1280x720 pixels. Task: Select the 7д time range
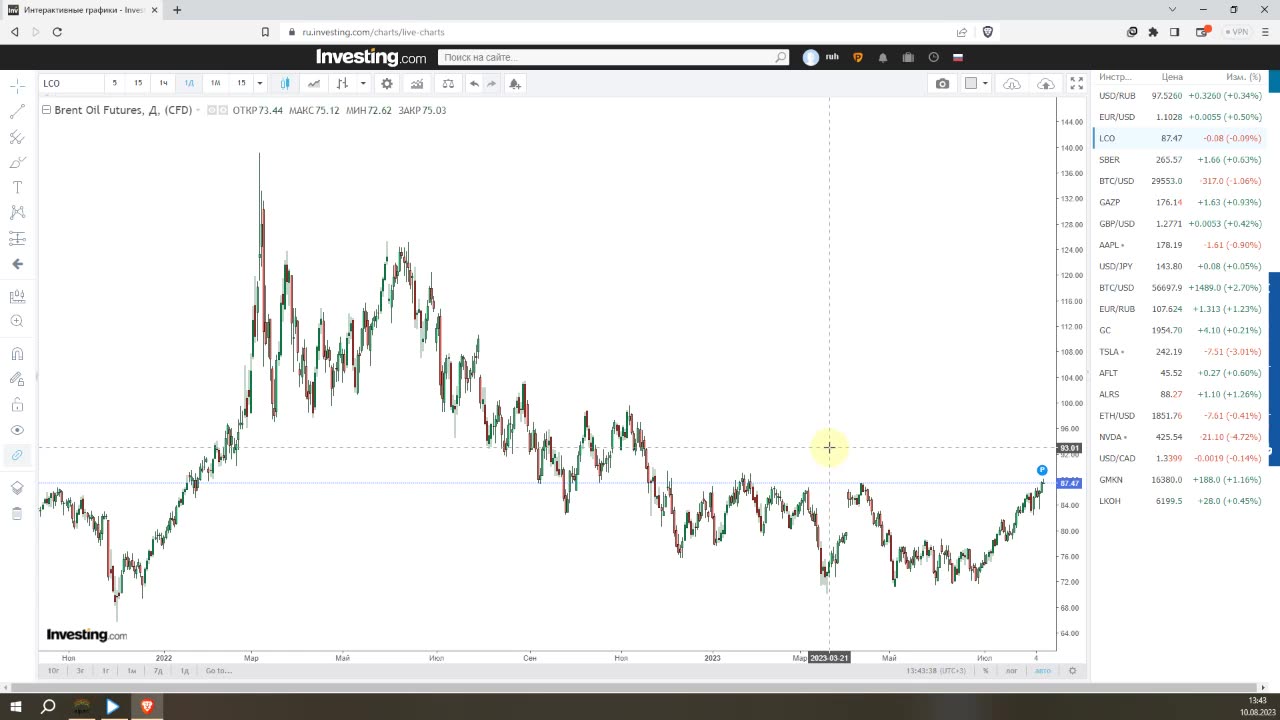coord(158,670)
